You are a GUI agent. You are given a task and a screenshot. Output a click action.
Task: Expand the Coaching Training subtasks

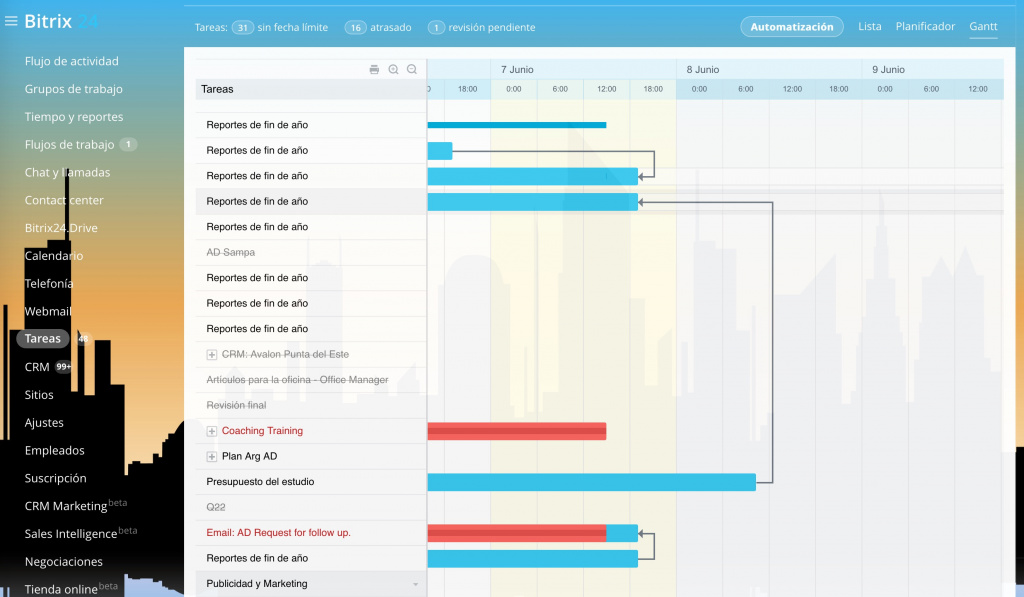coord(212,431)
